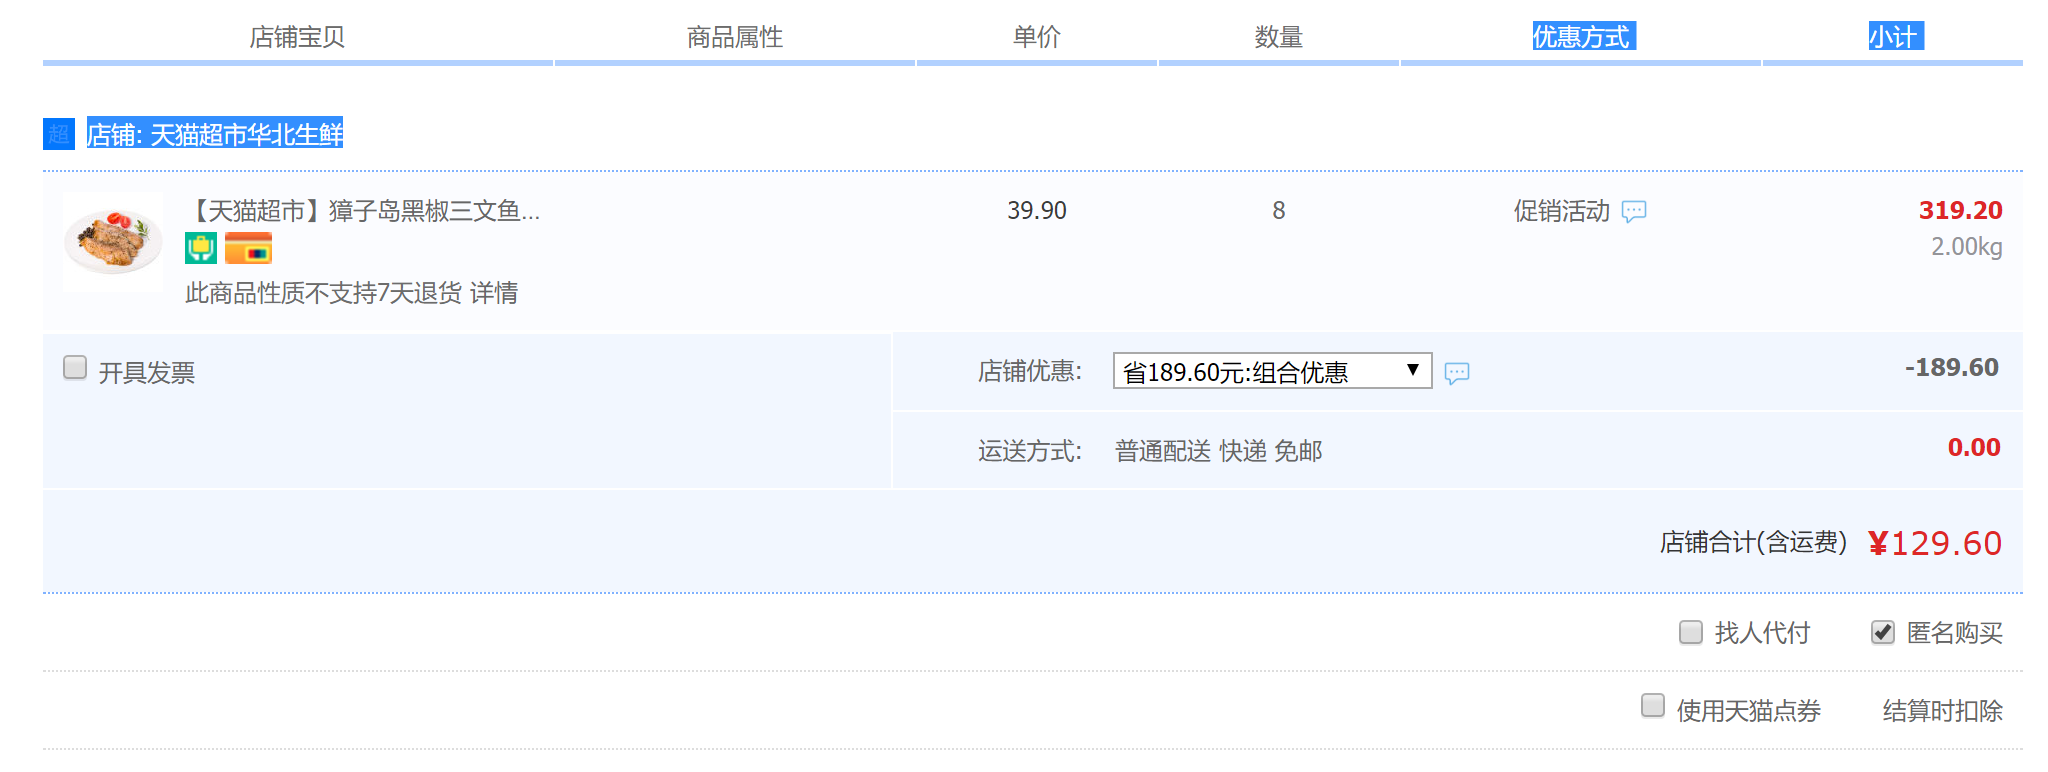Image resolution: width=2048 pixels, height=772 pixels.
Task: Click the 商品属性 column header
Action: pyautogui.click(x=735, y=37)
